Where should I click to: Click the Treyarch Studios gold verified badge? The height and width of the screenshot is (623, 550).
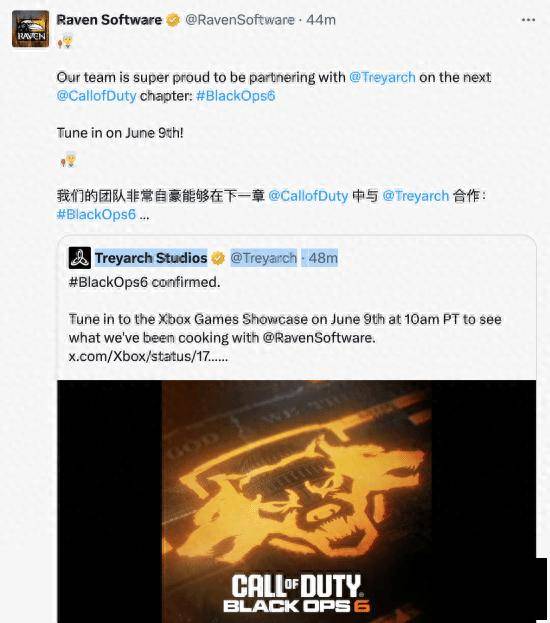[x=218, y=258]
